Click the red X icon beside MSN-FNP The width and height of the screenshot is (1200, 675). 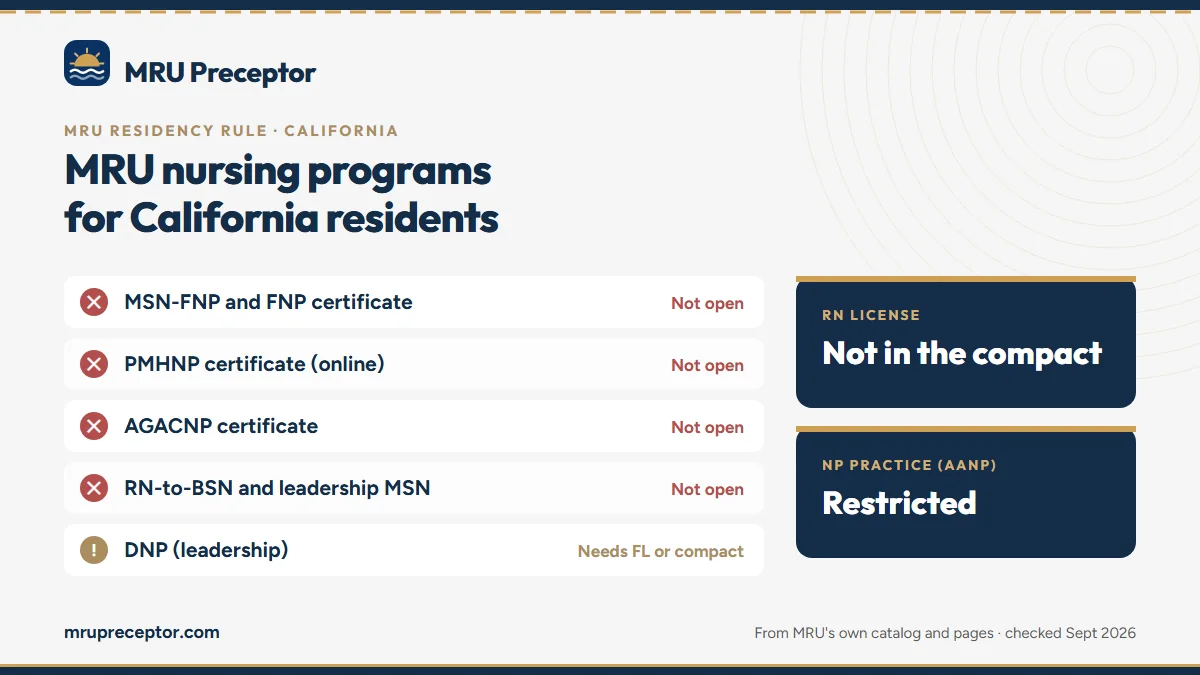pos(94,302)
